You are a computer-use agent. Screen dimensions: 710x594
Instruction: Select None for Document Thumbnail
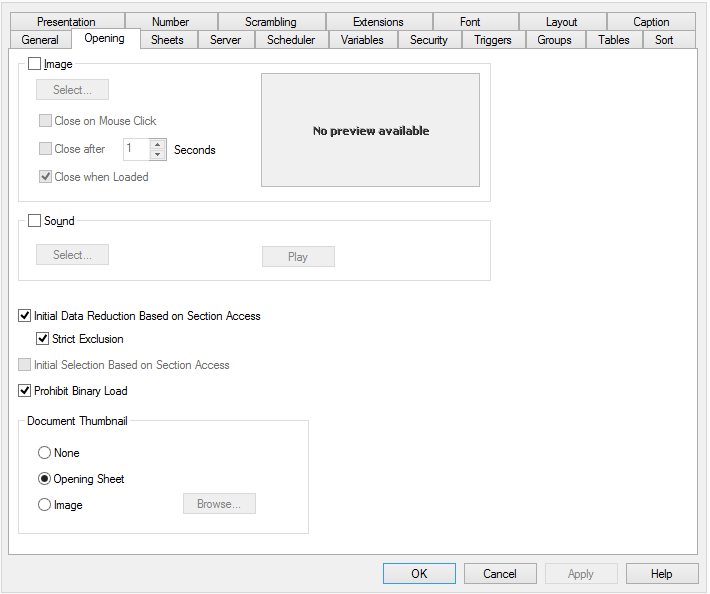(x=44, y=453)
